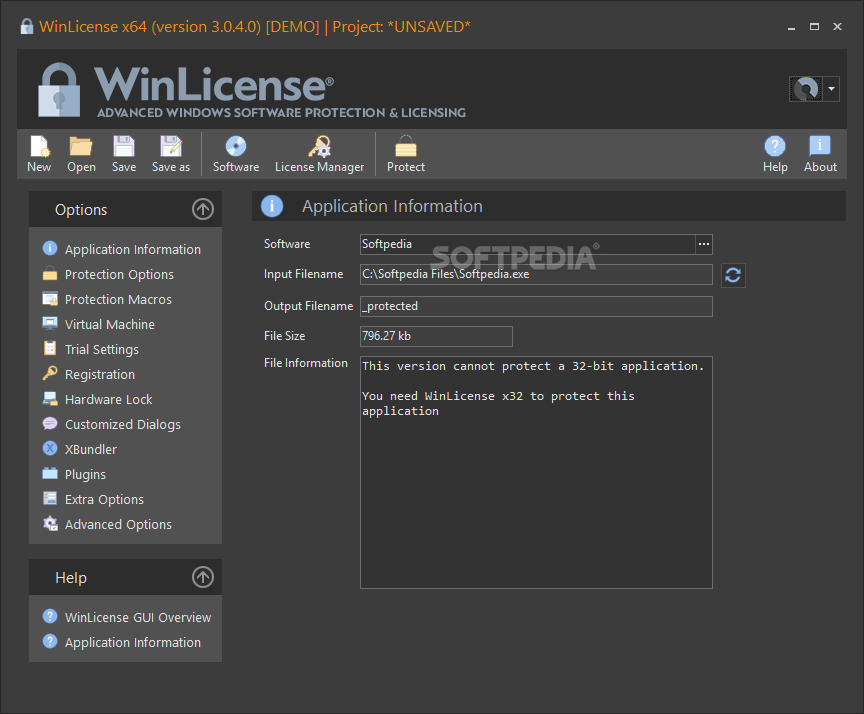The height and width of the screenshot is (714, 864).
Task: Click the Plugins icon in sidebar
Action: 50,473
